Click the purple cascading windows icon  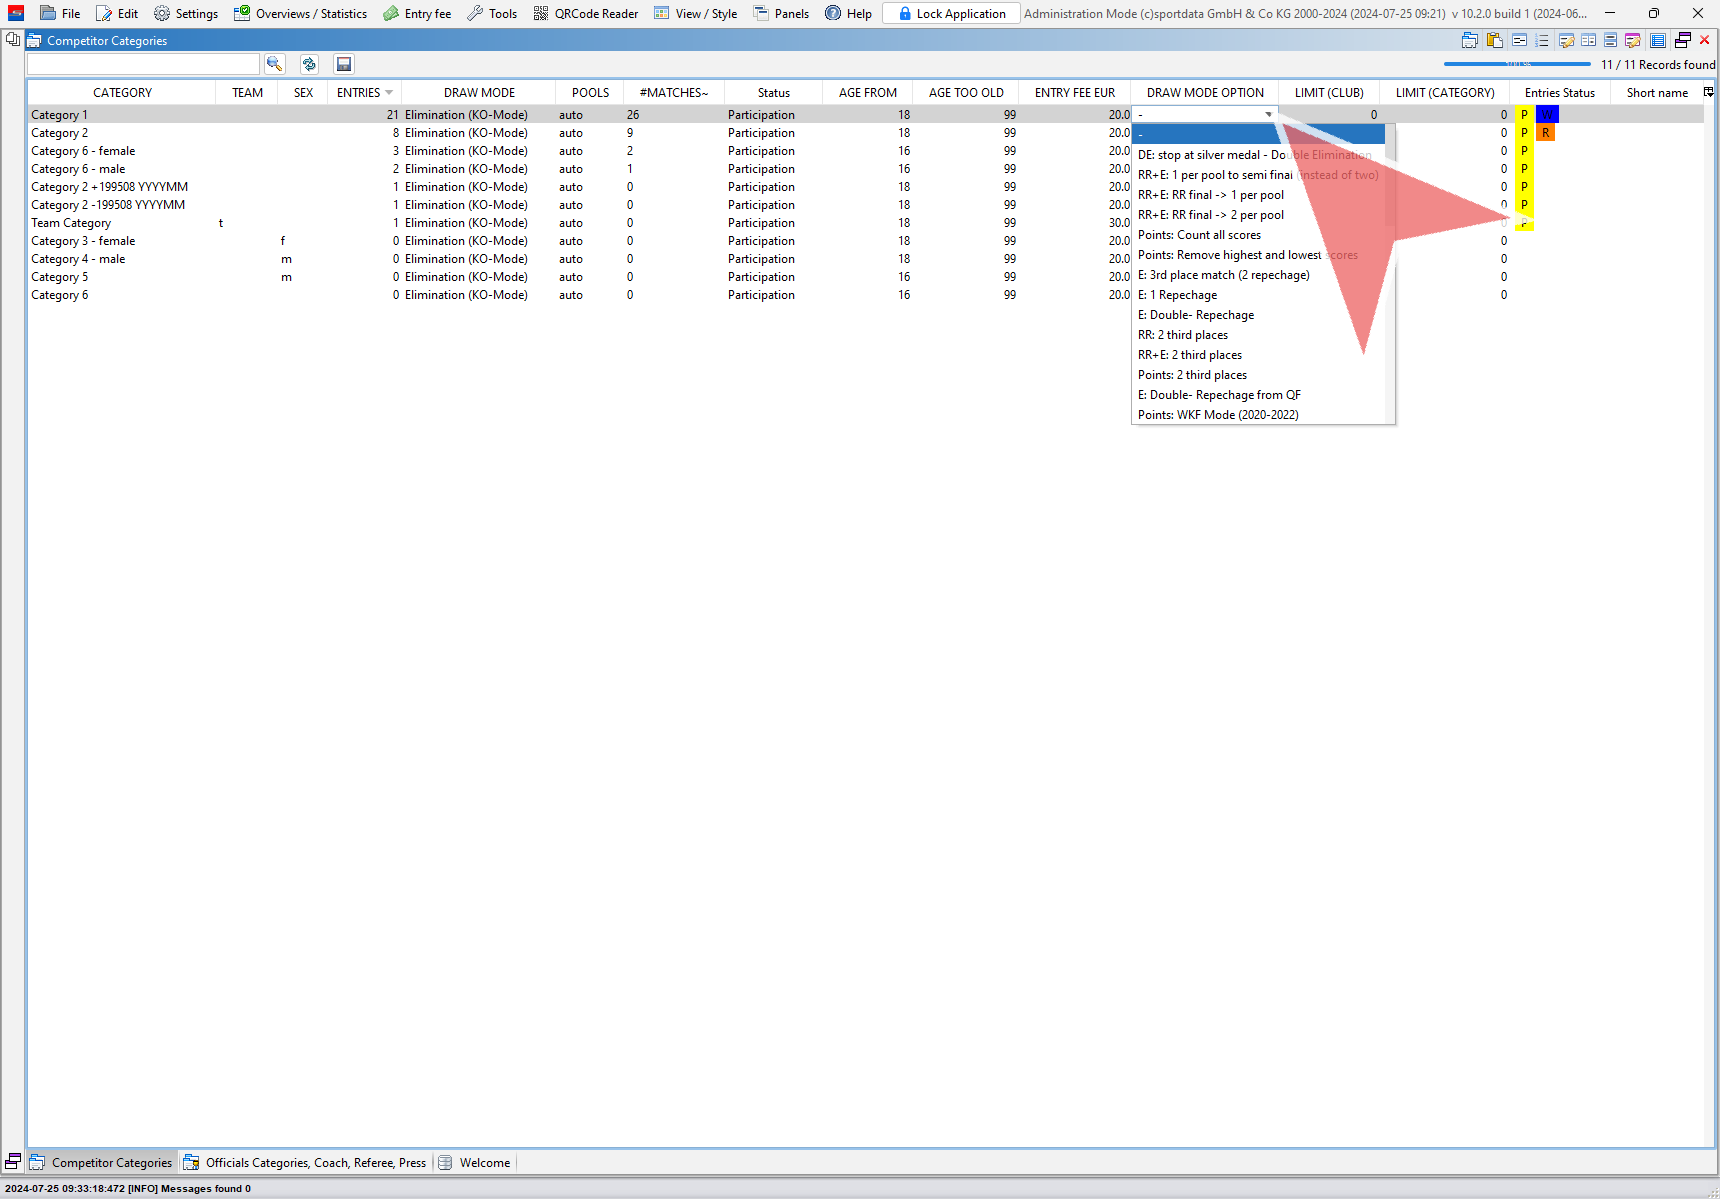(x=1683, y=41)
